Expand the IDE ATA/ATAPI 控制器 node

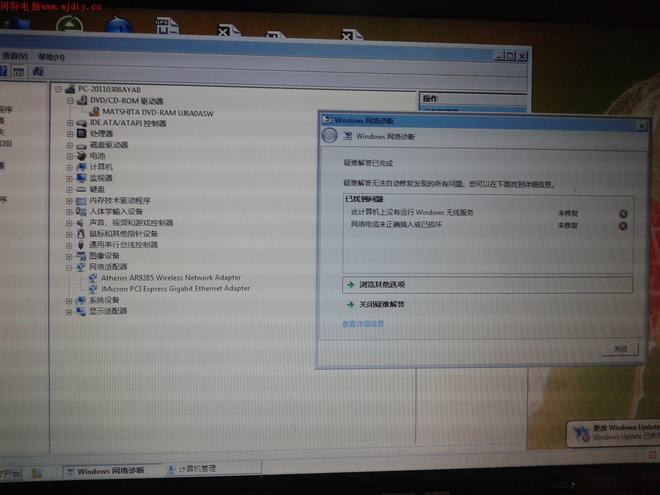pos(70,123)
